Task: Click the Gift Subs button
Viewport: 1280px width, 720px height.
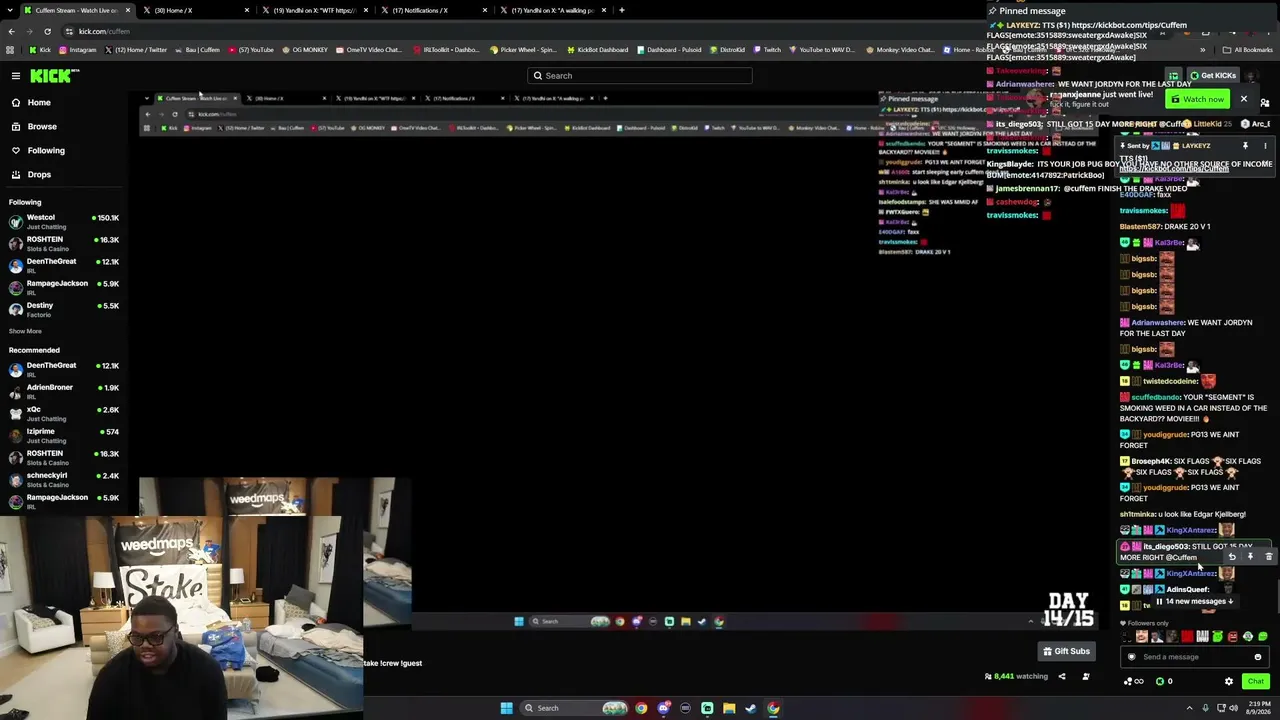Action: click(x=1066, y=651)
